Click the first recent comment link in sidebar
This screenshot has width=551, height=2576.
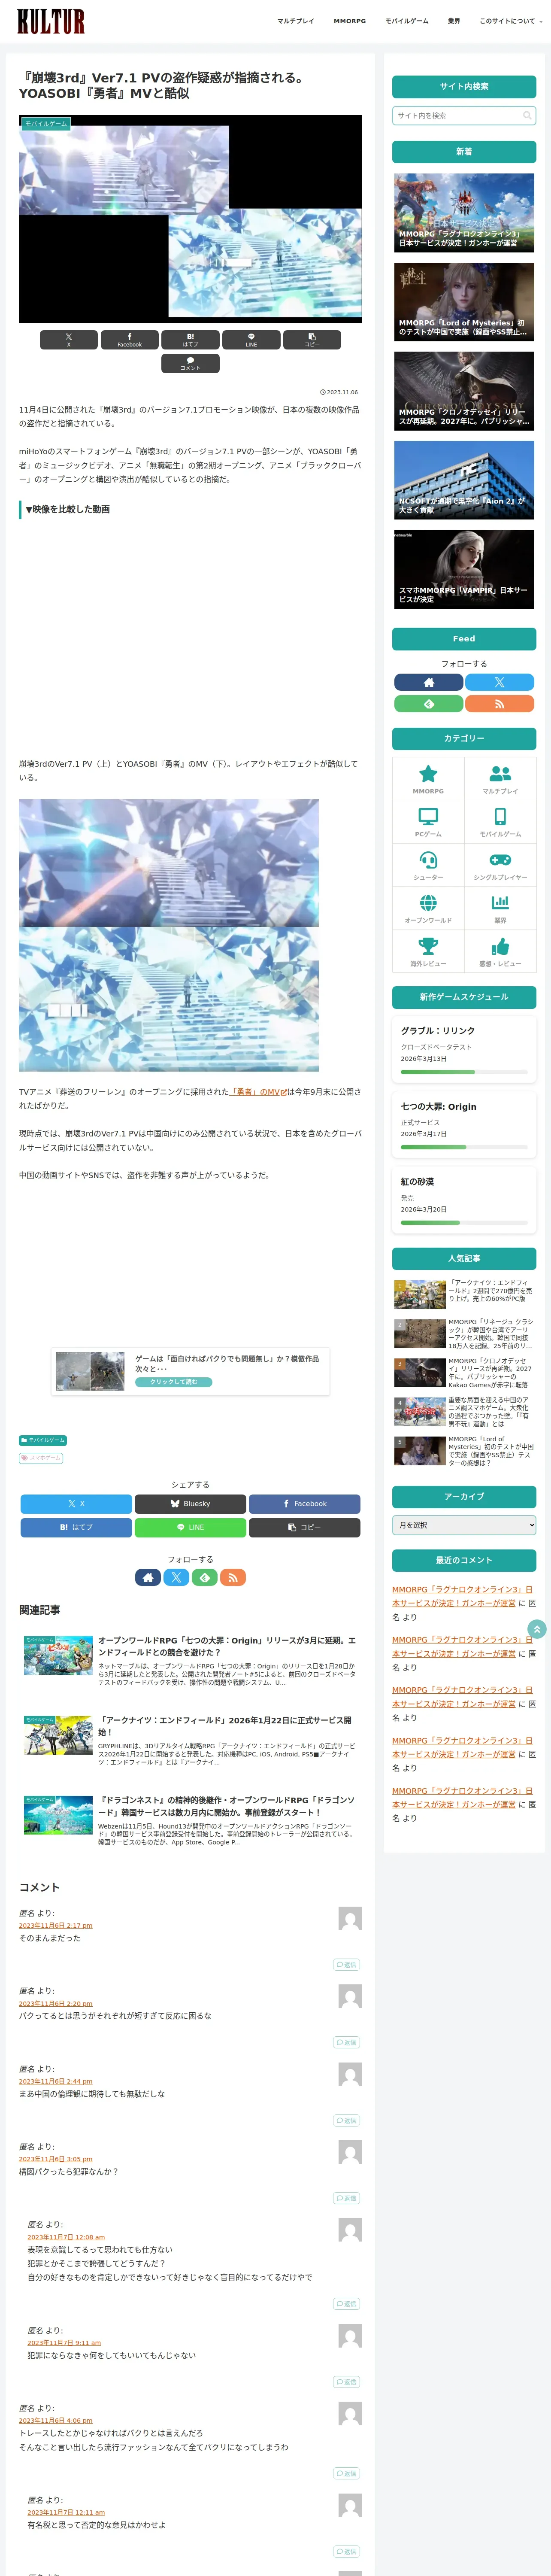pos(462,1596)
